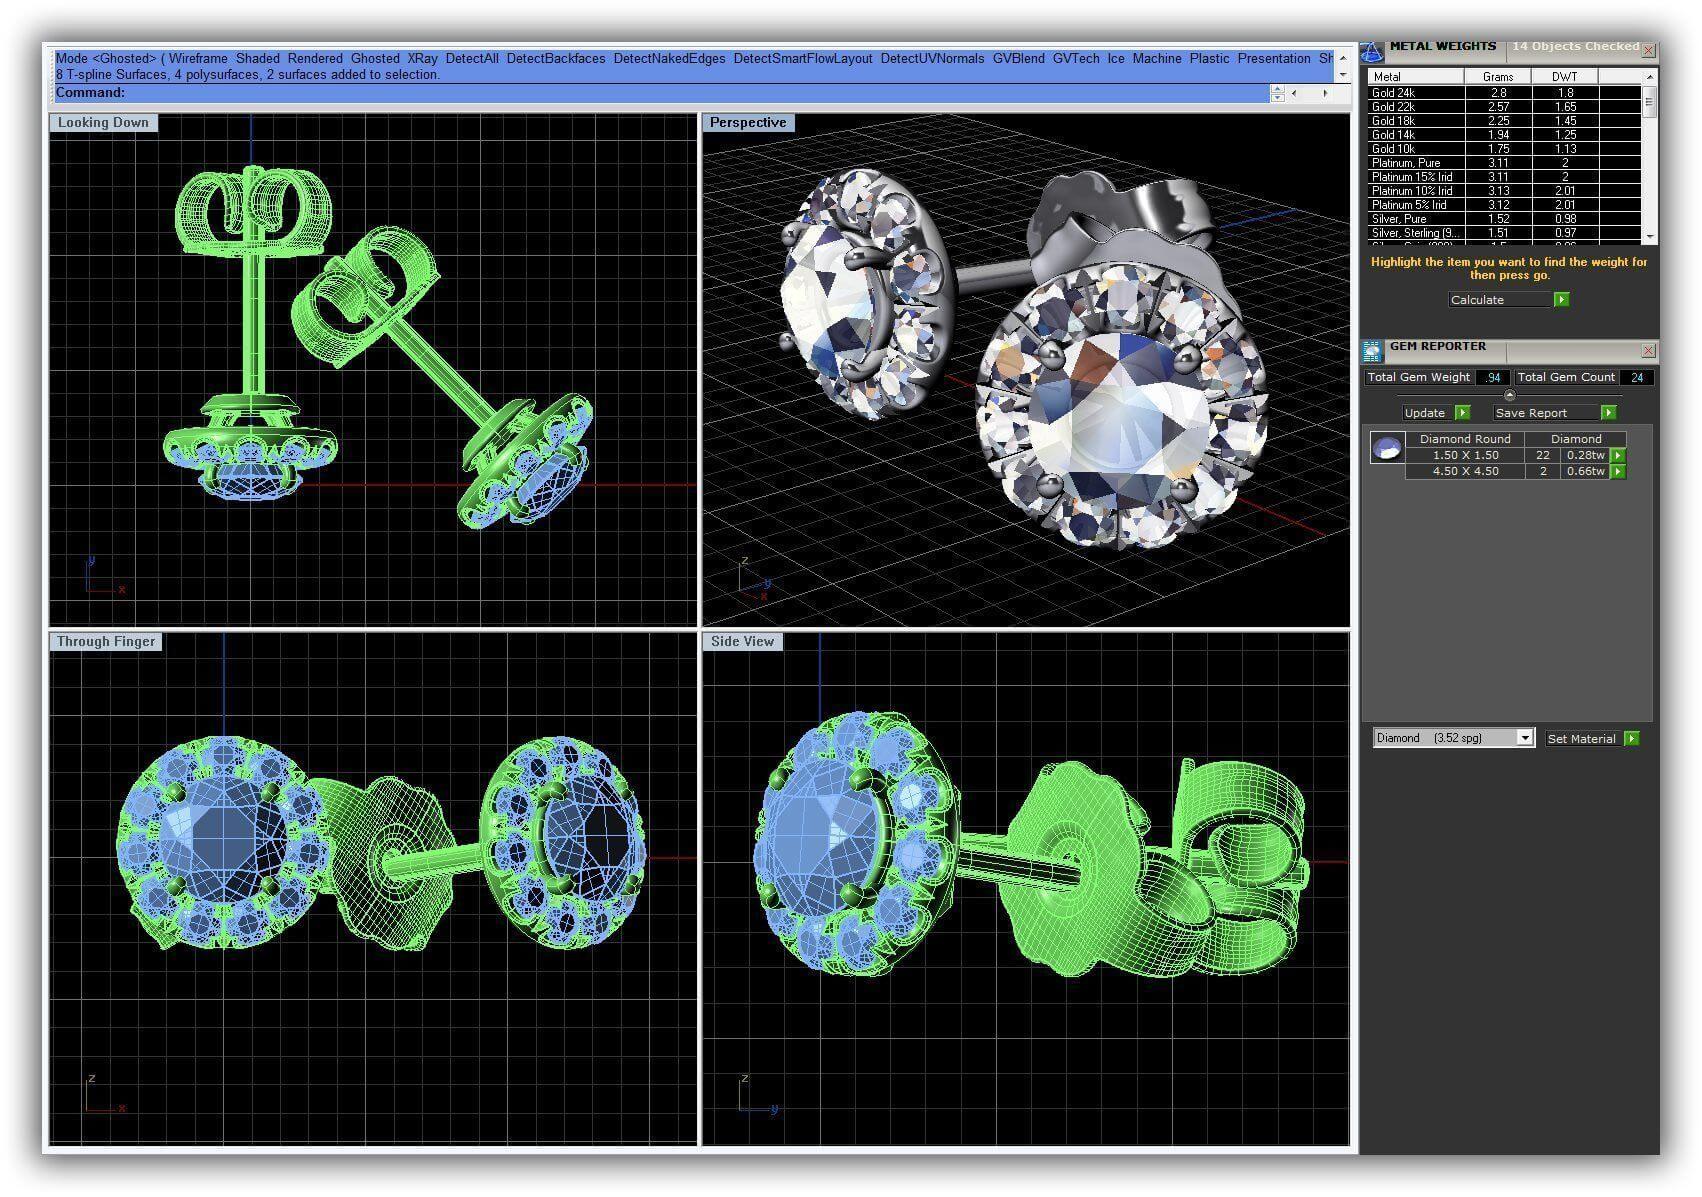Click the Metal Weights scale icon
Screen dimensions: 1702x1197
[1371, 50]
